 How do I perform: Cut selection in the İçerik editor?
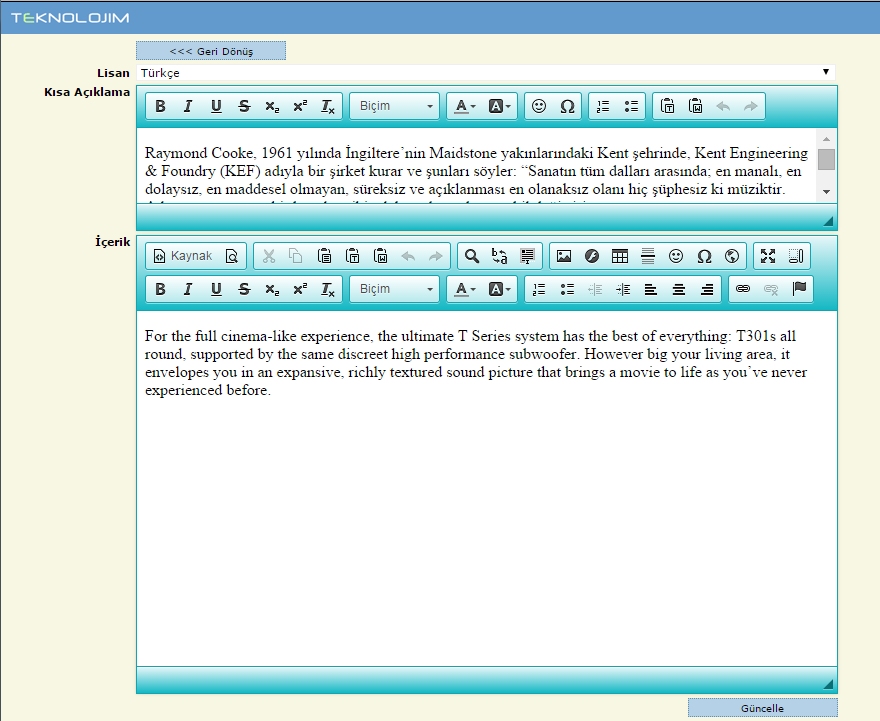[269, 256]
